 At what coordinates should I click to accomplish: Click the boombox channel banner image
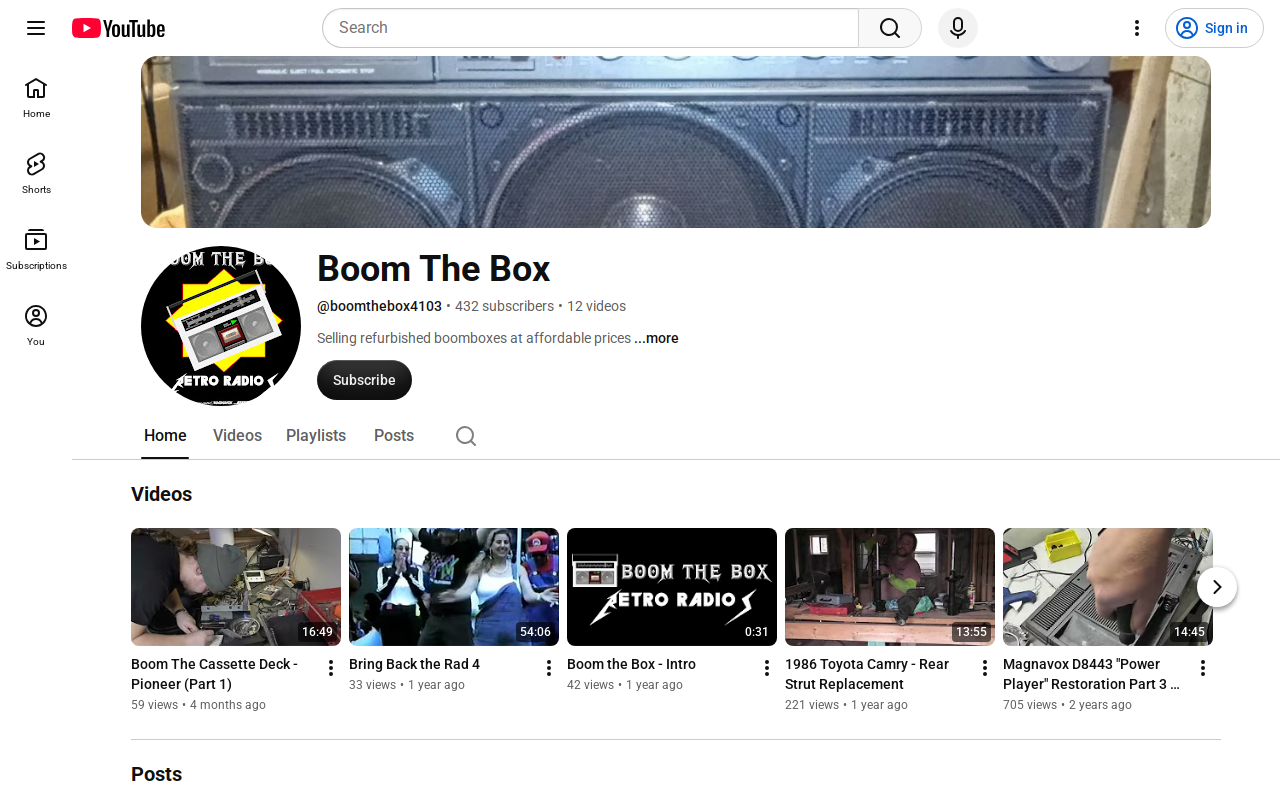[676, 142]
